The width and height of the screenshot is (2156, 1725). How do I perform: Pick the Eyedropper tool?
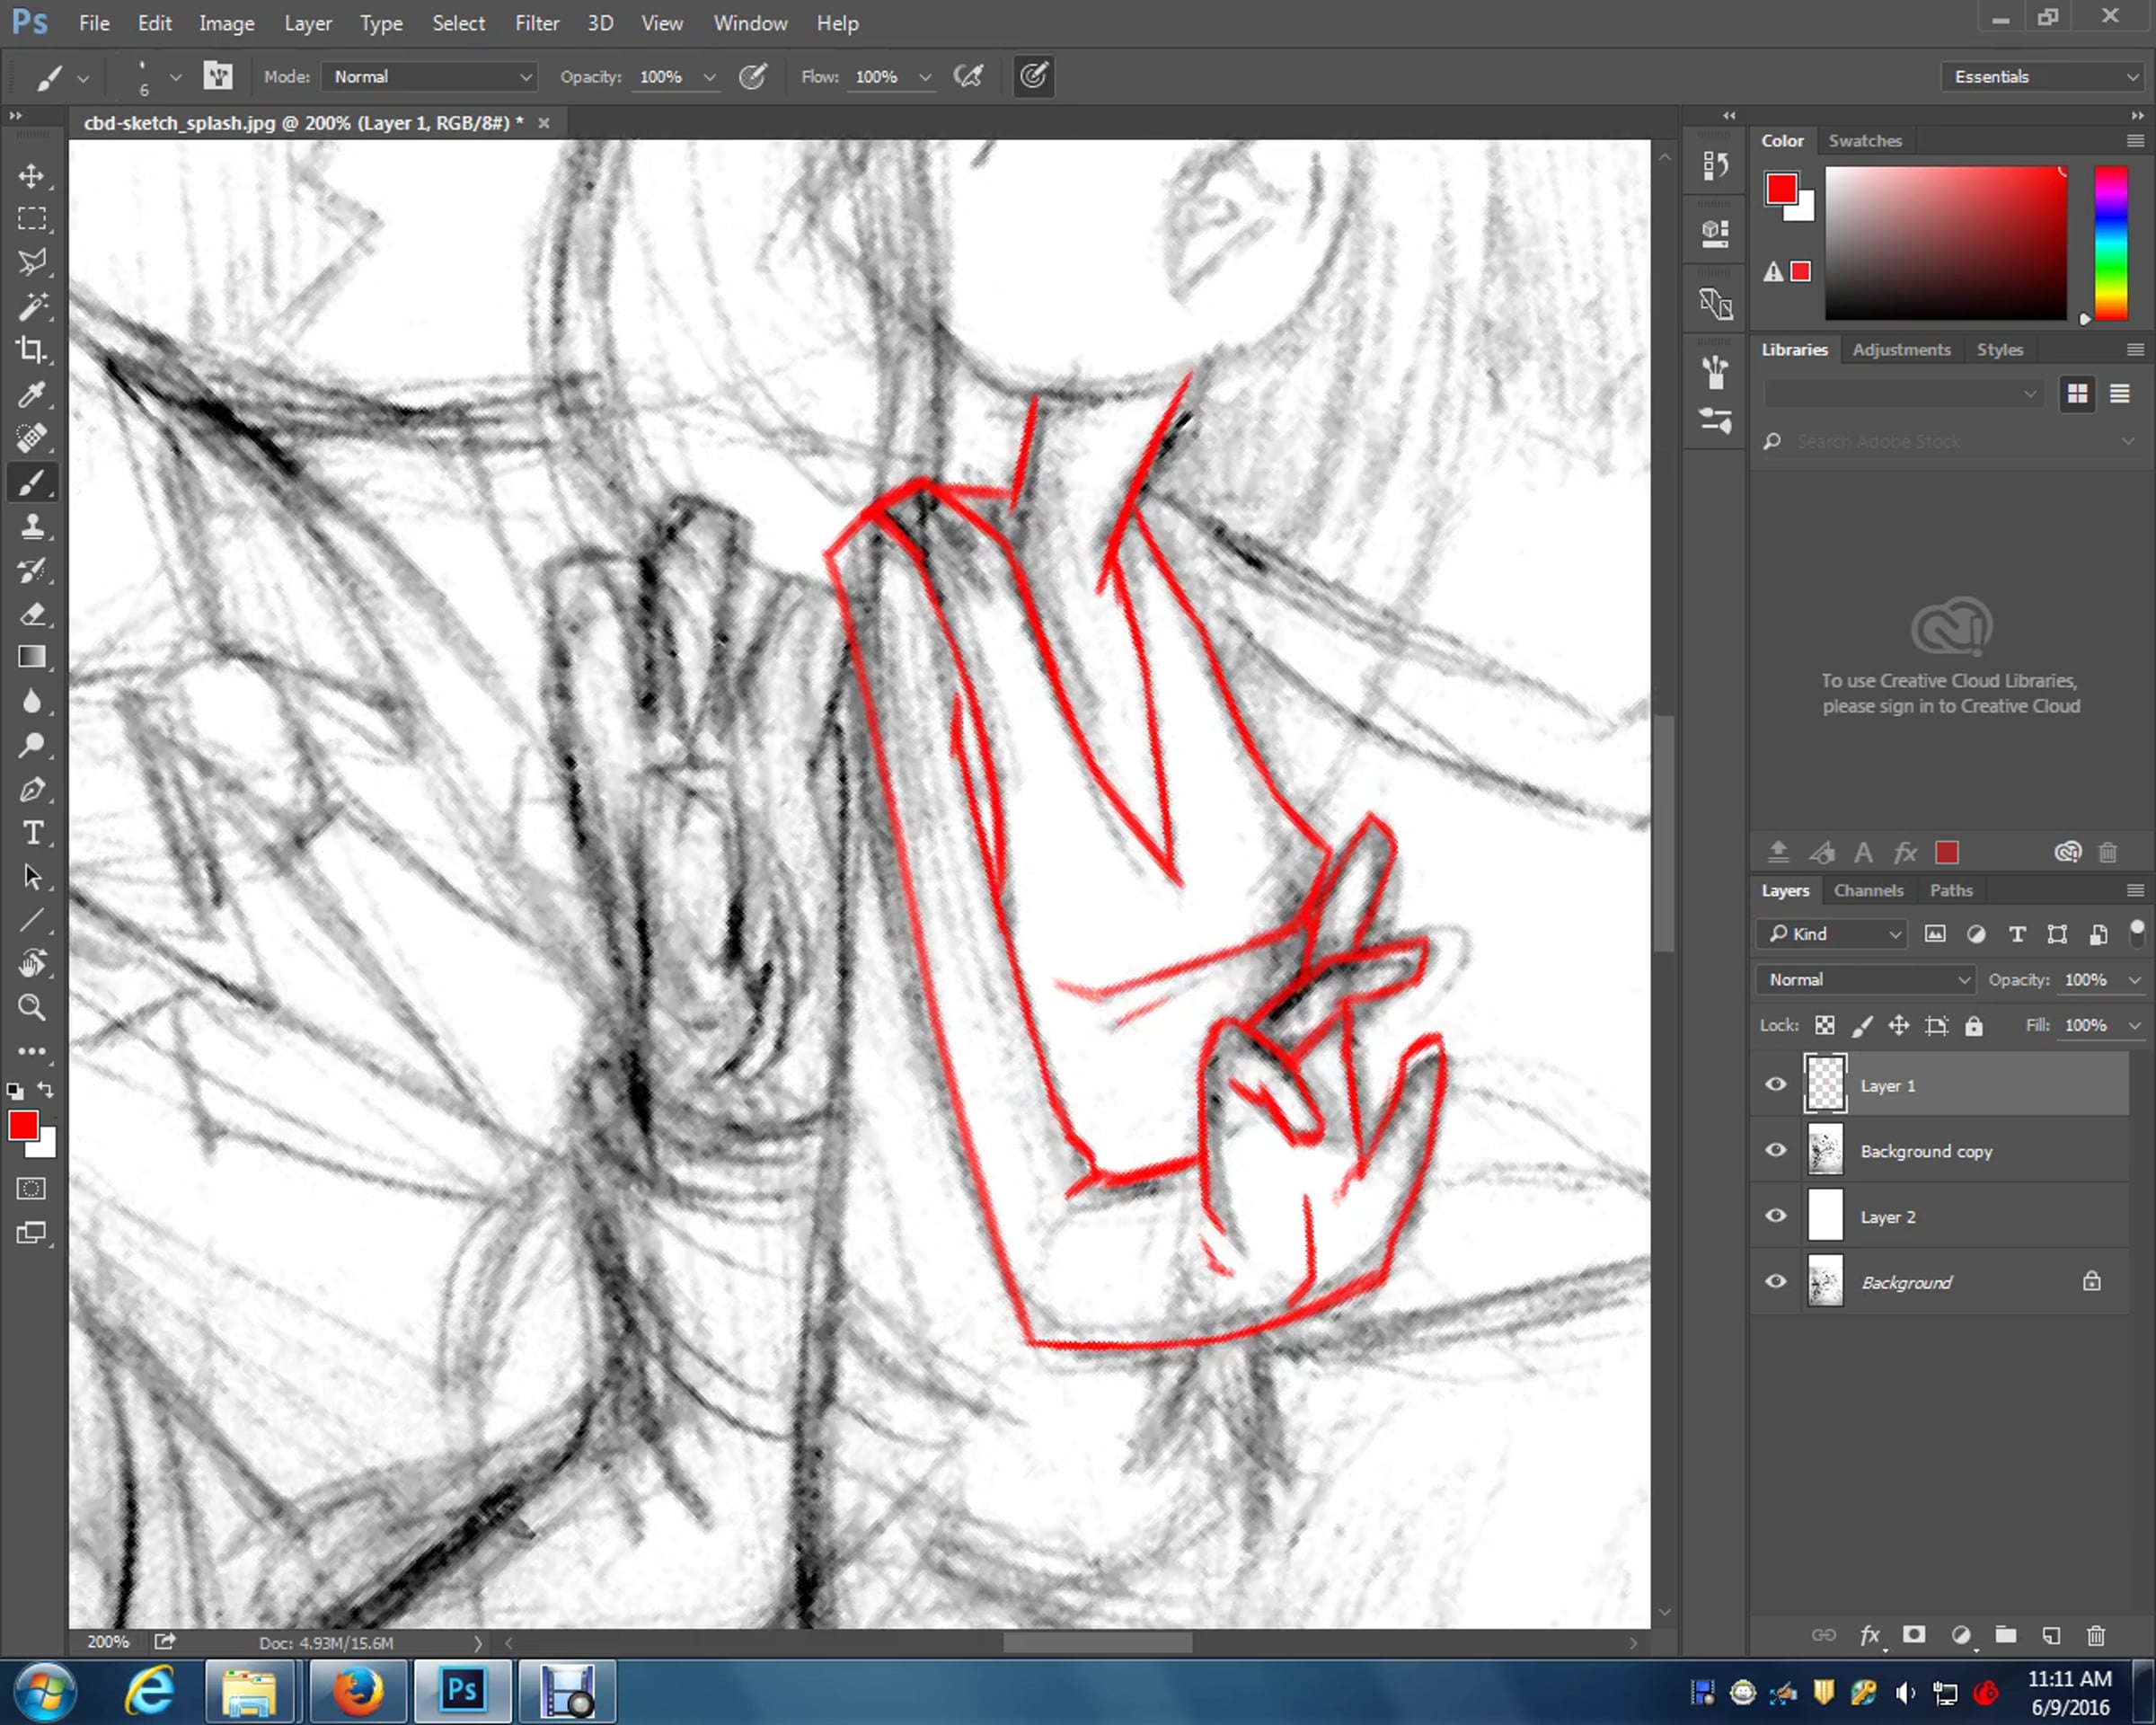[x=31, y=394]
